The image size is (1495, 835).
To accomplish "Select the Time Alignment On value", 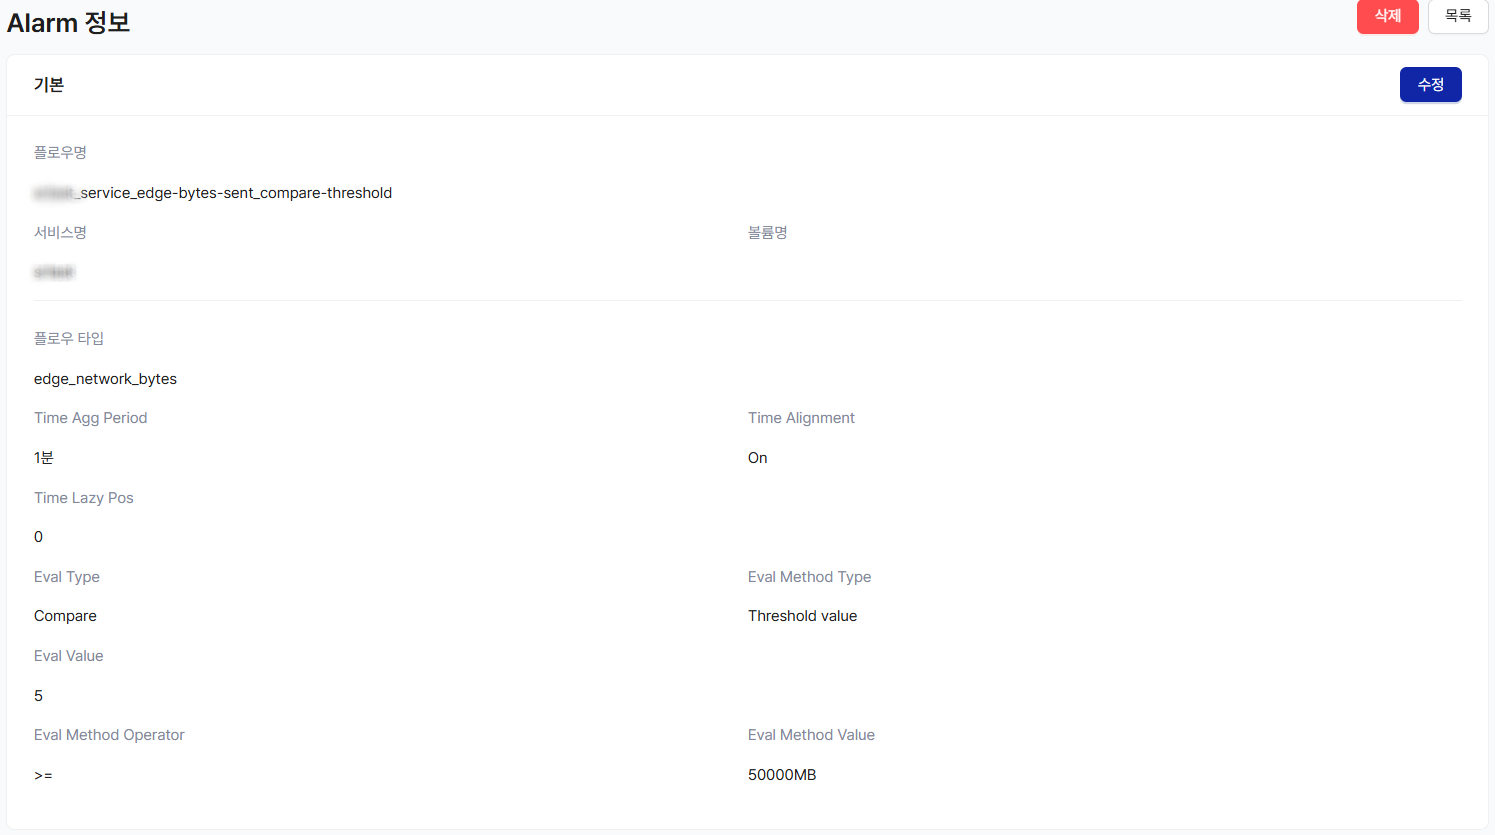I will coord(758,458).
